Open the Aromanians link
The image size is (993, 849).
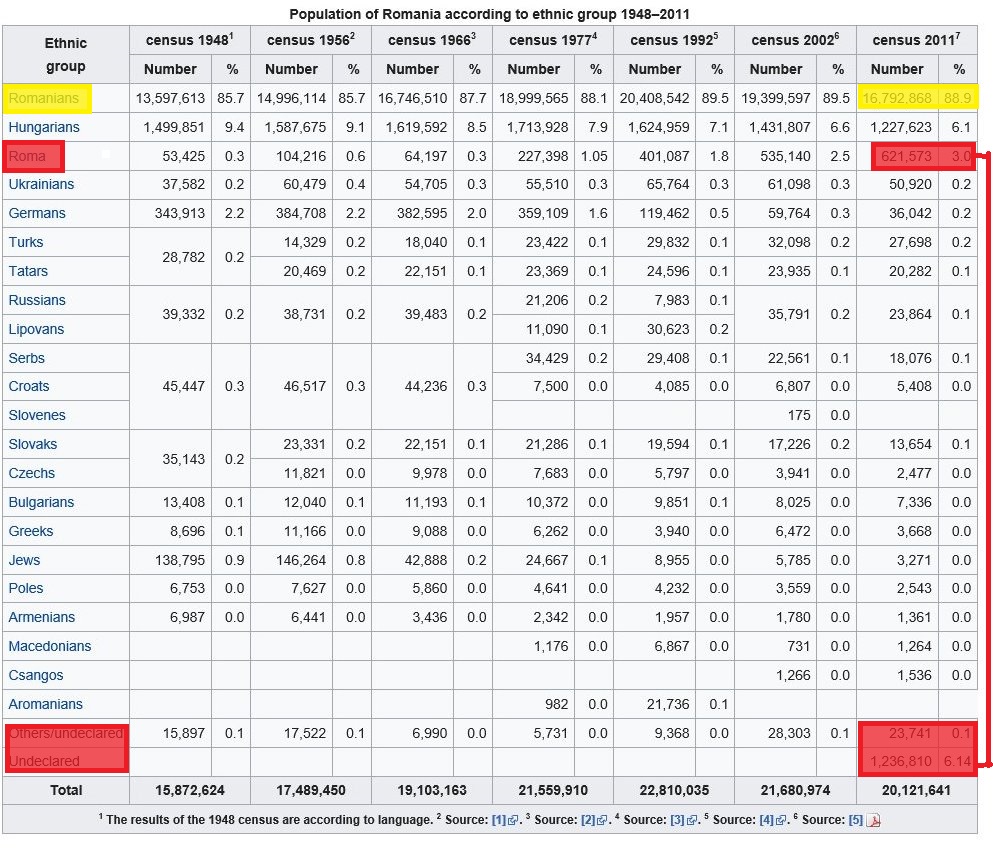46,705
